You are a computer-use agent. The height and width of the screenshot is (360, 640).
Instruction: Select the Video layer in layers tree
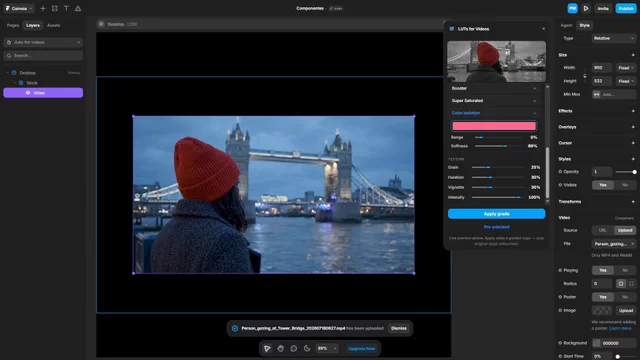pos(43,93)
